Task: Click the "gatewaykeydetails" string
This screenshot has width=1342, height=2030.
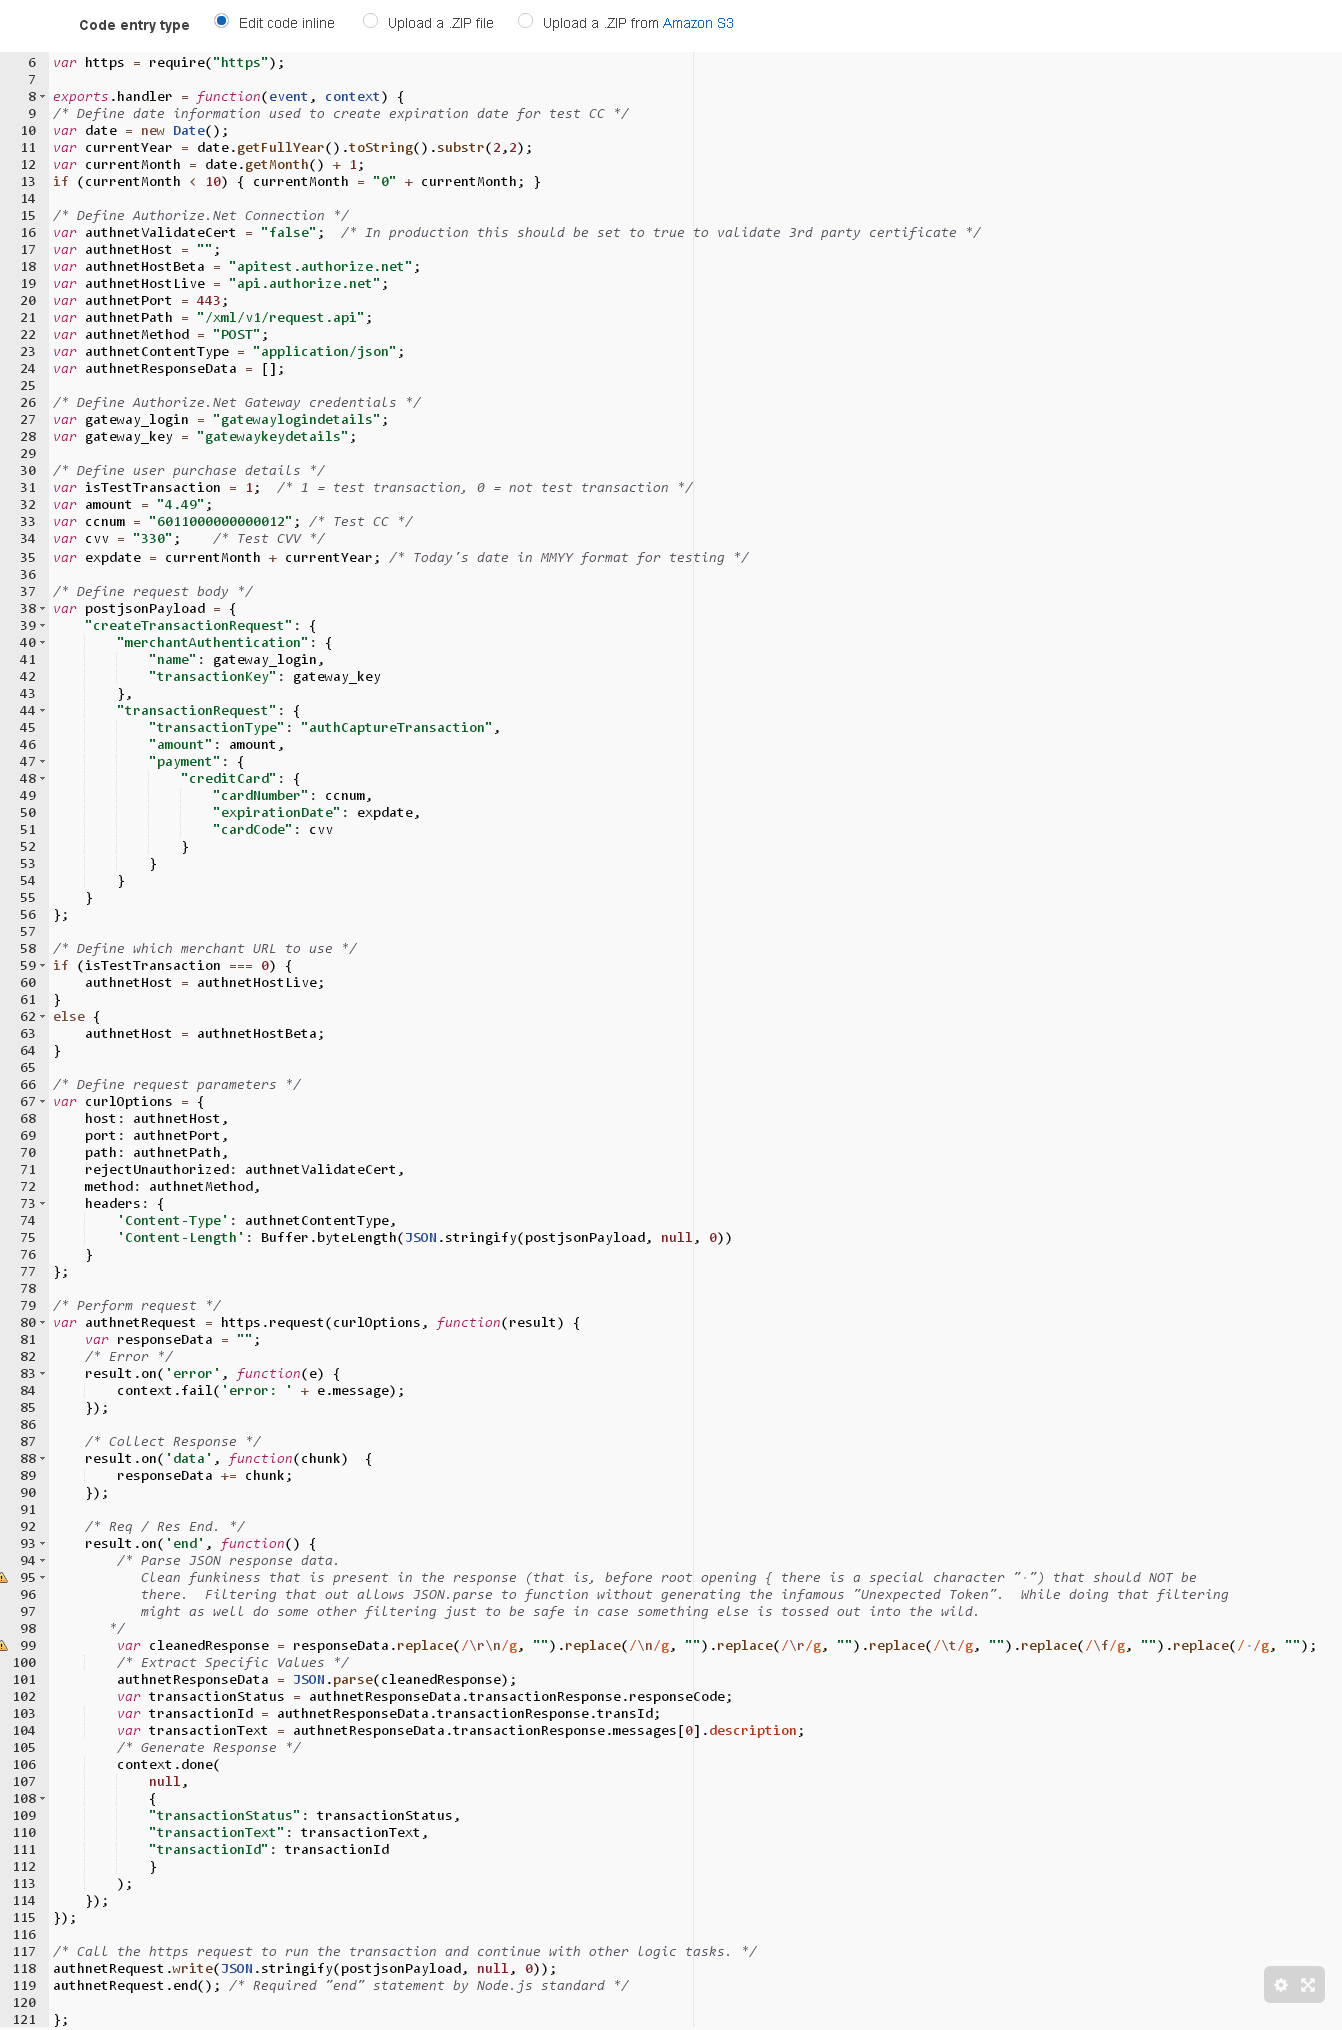Action: (273, 436)
